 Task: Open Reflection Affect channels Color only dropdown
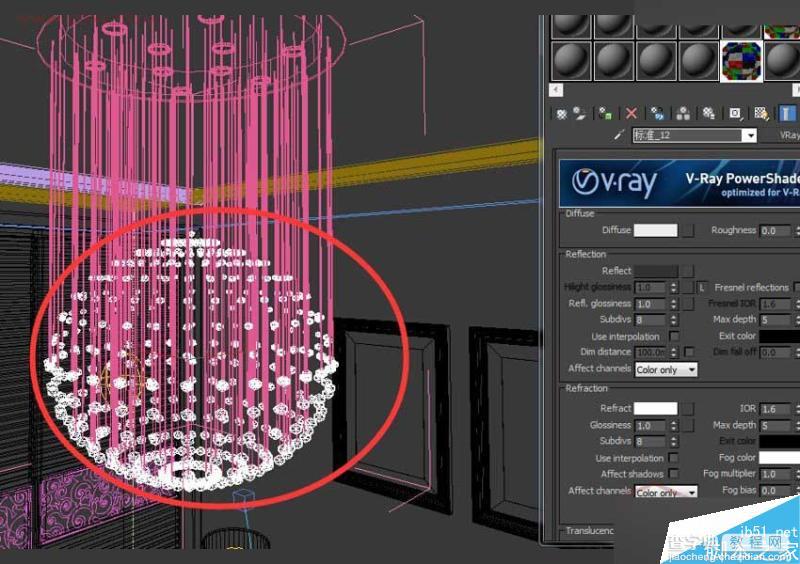pyautogui.click(x=666, y=370)
